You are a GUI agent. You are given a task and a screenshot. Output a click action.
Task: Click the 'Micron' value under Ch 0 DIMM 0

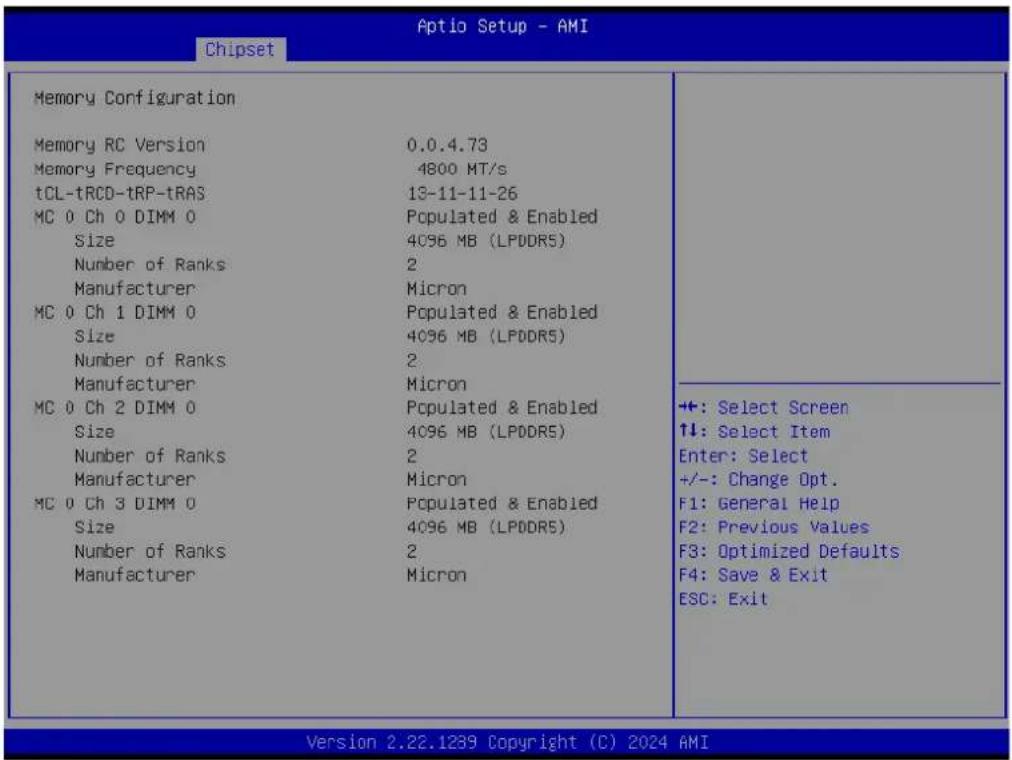(x=436, y=288)
